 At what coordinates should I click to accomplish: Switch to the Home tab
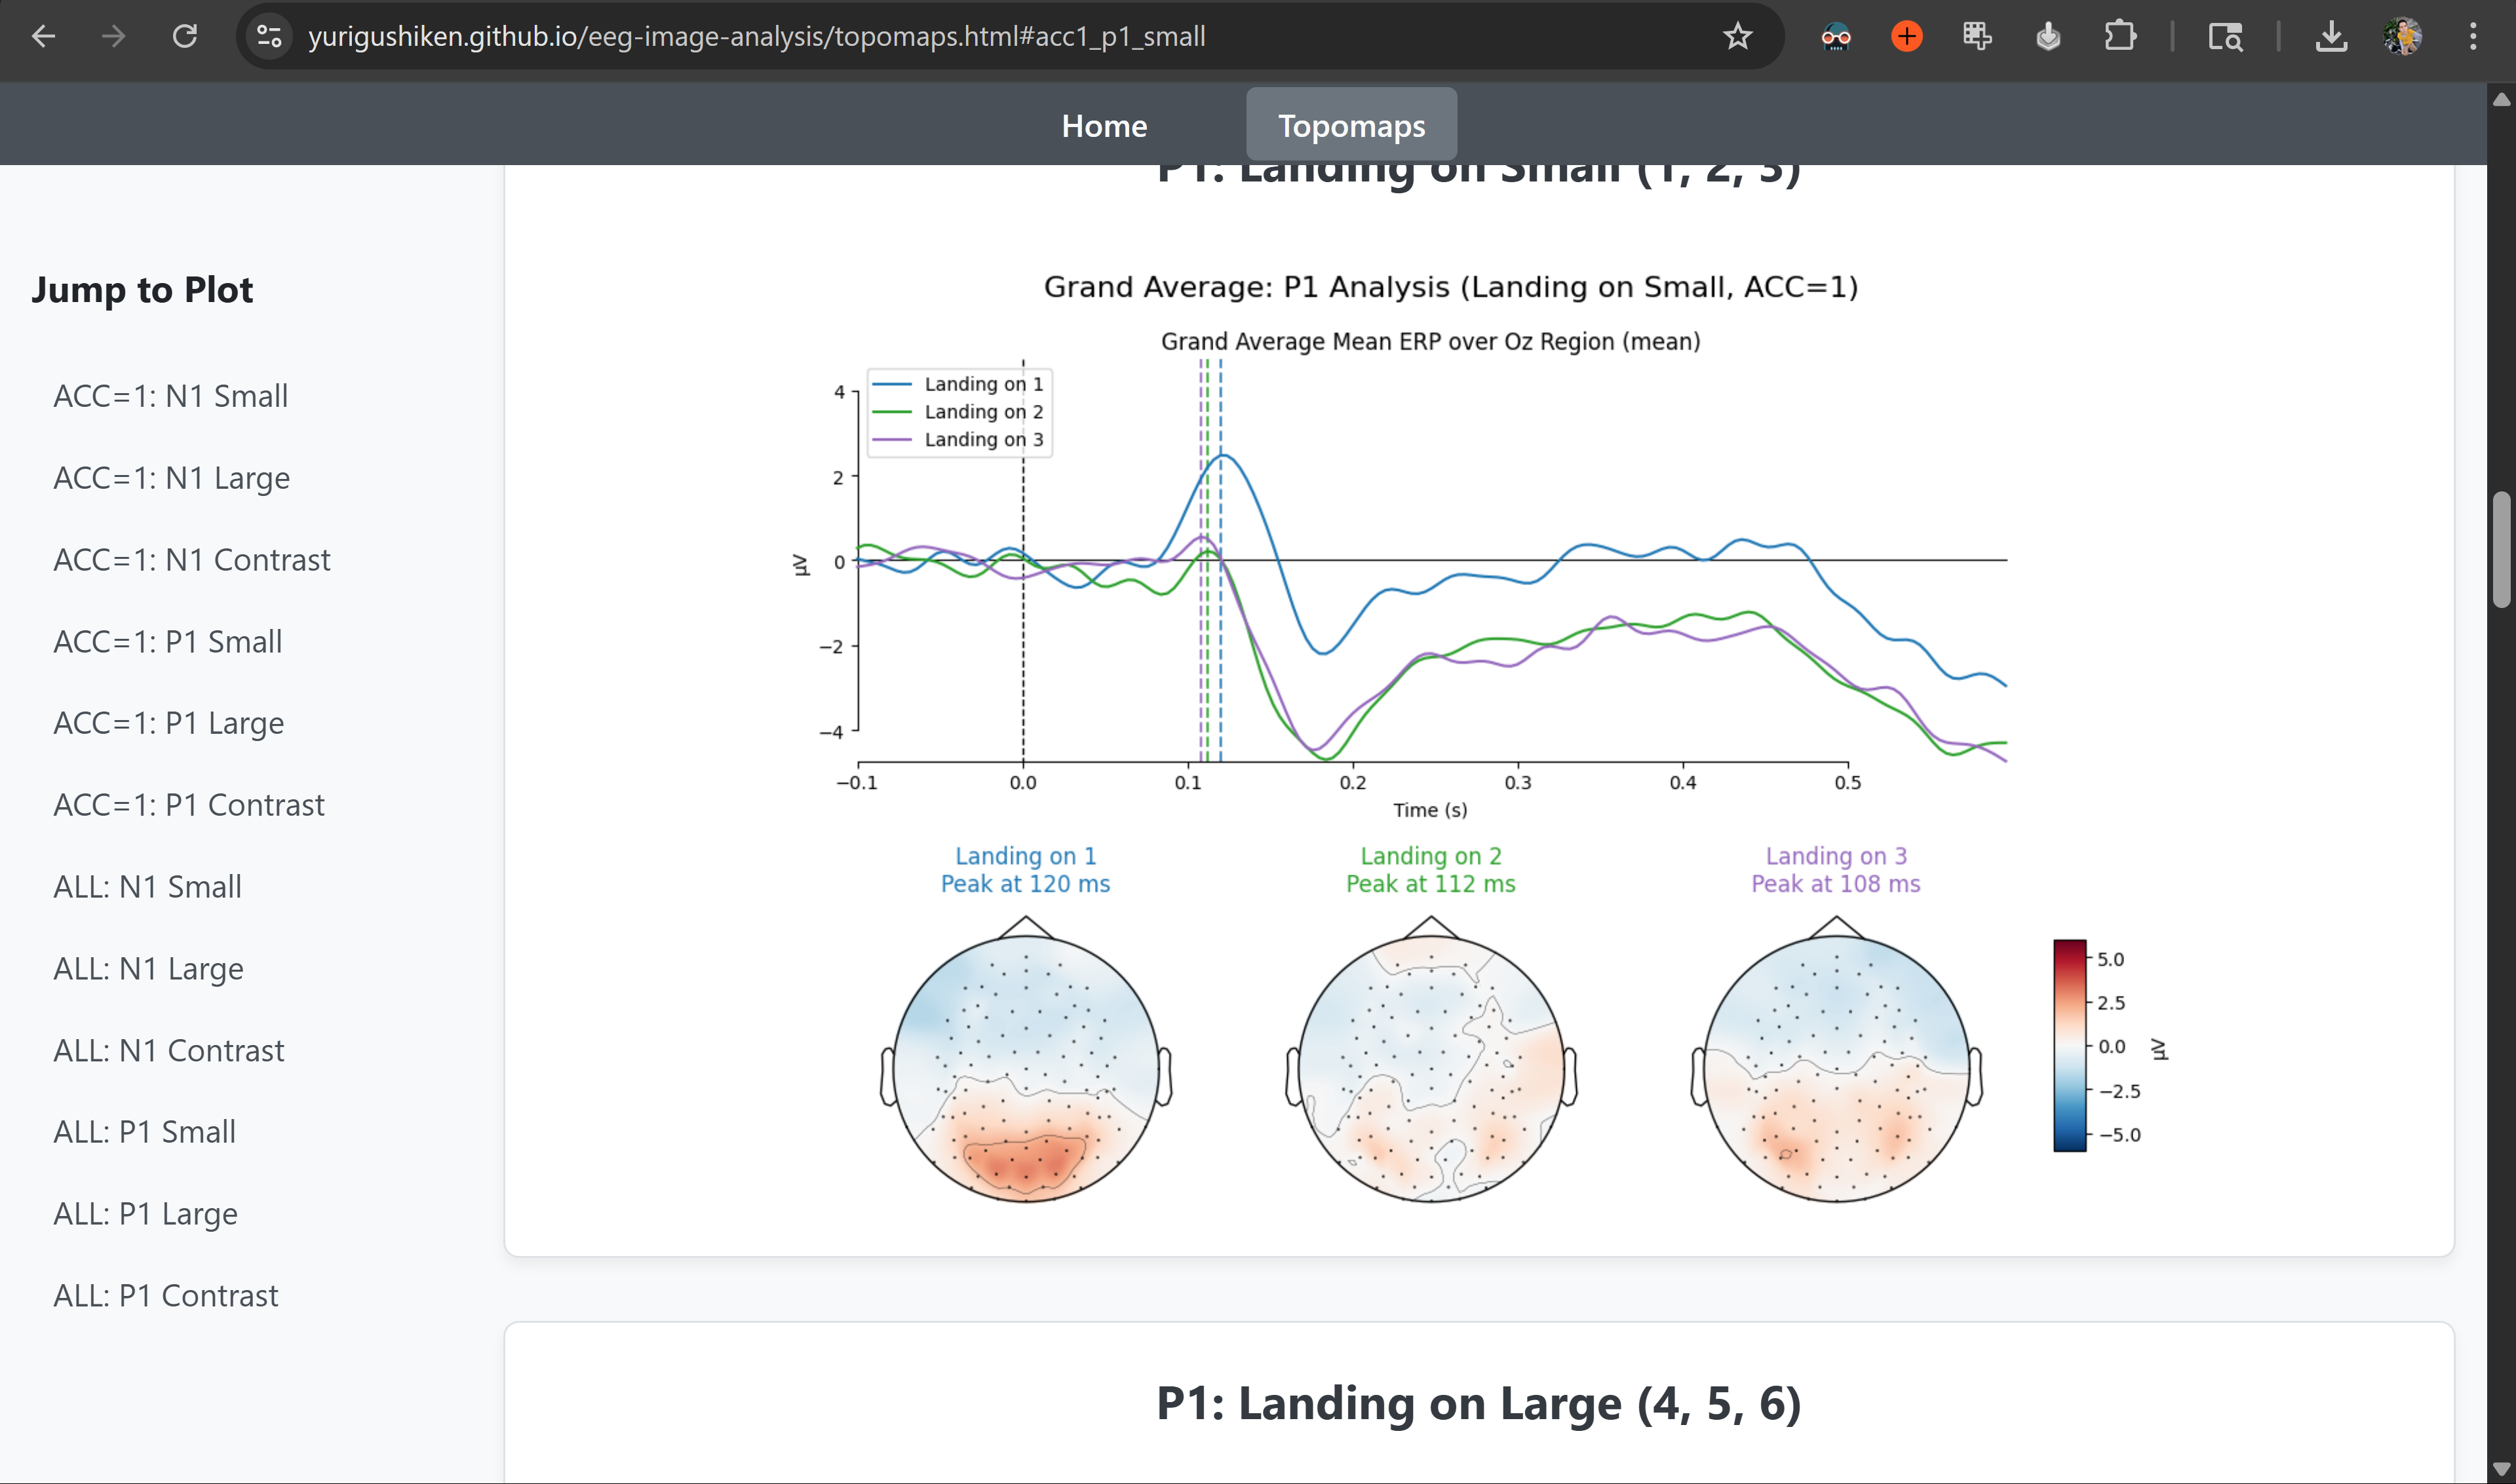click(x=1104, y=126)
